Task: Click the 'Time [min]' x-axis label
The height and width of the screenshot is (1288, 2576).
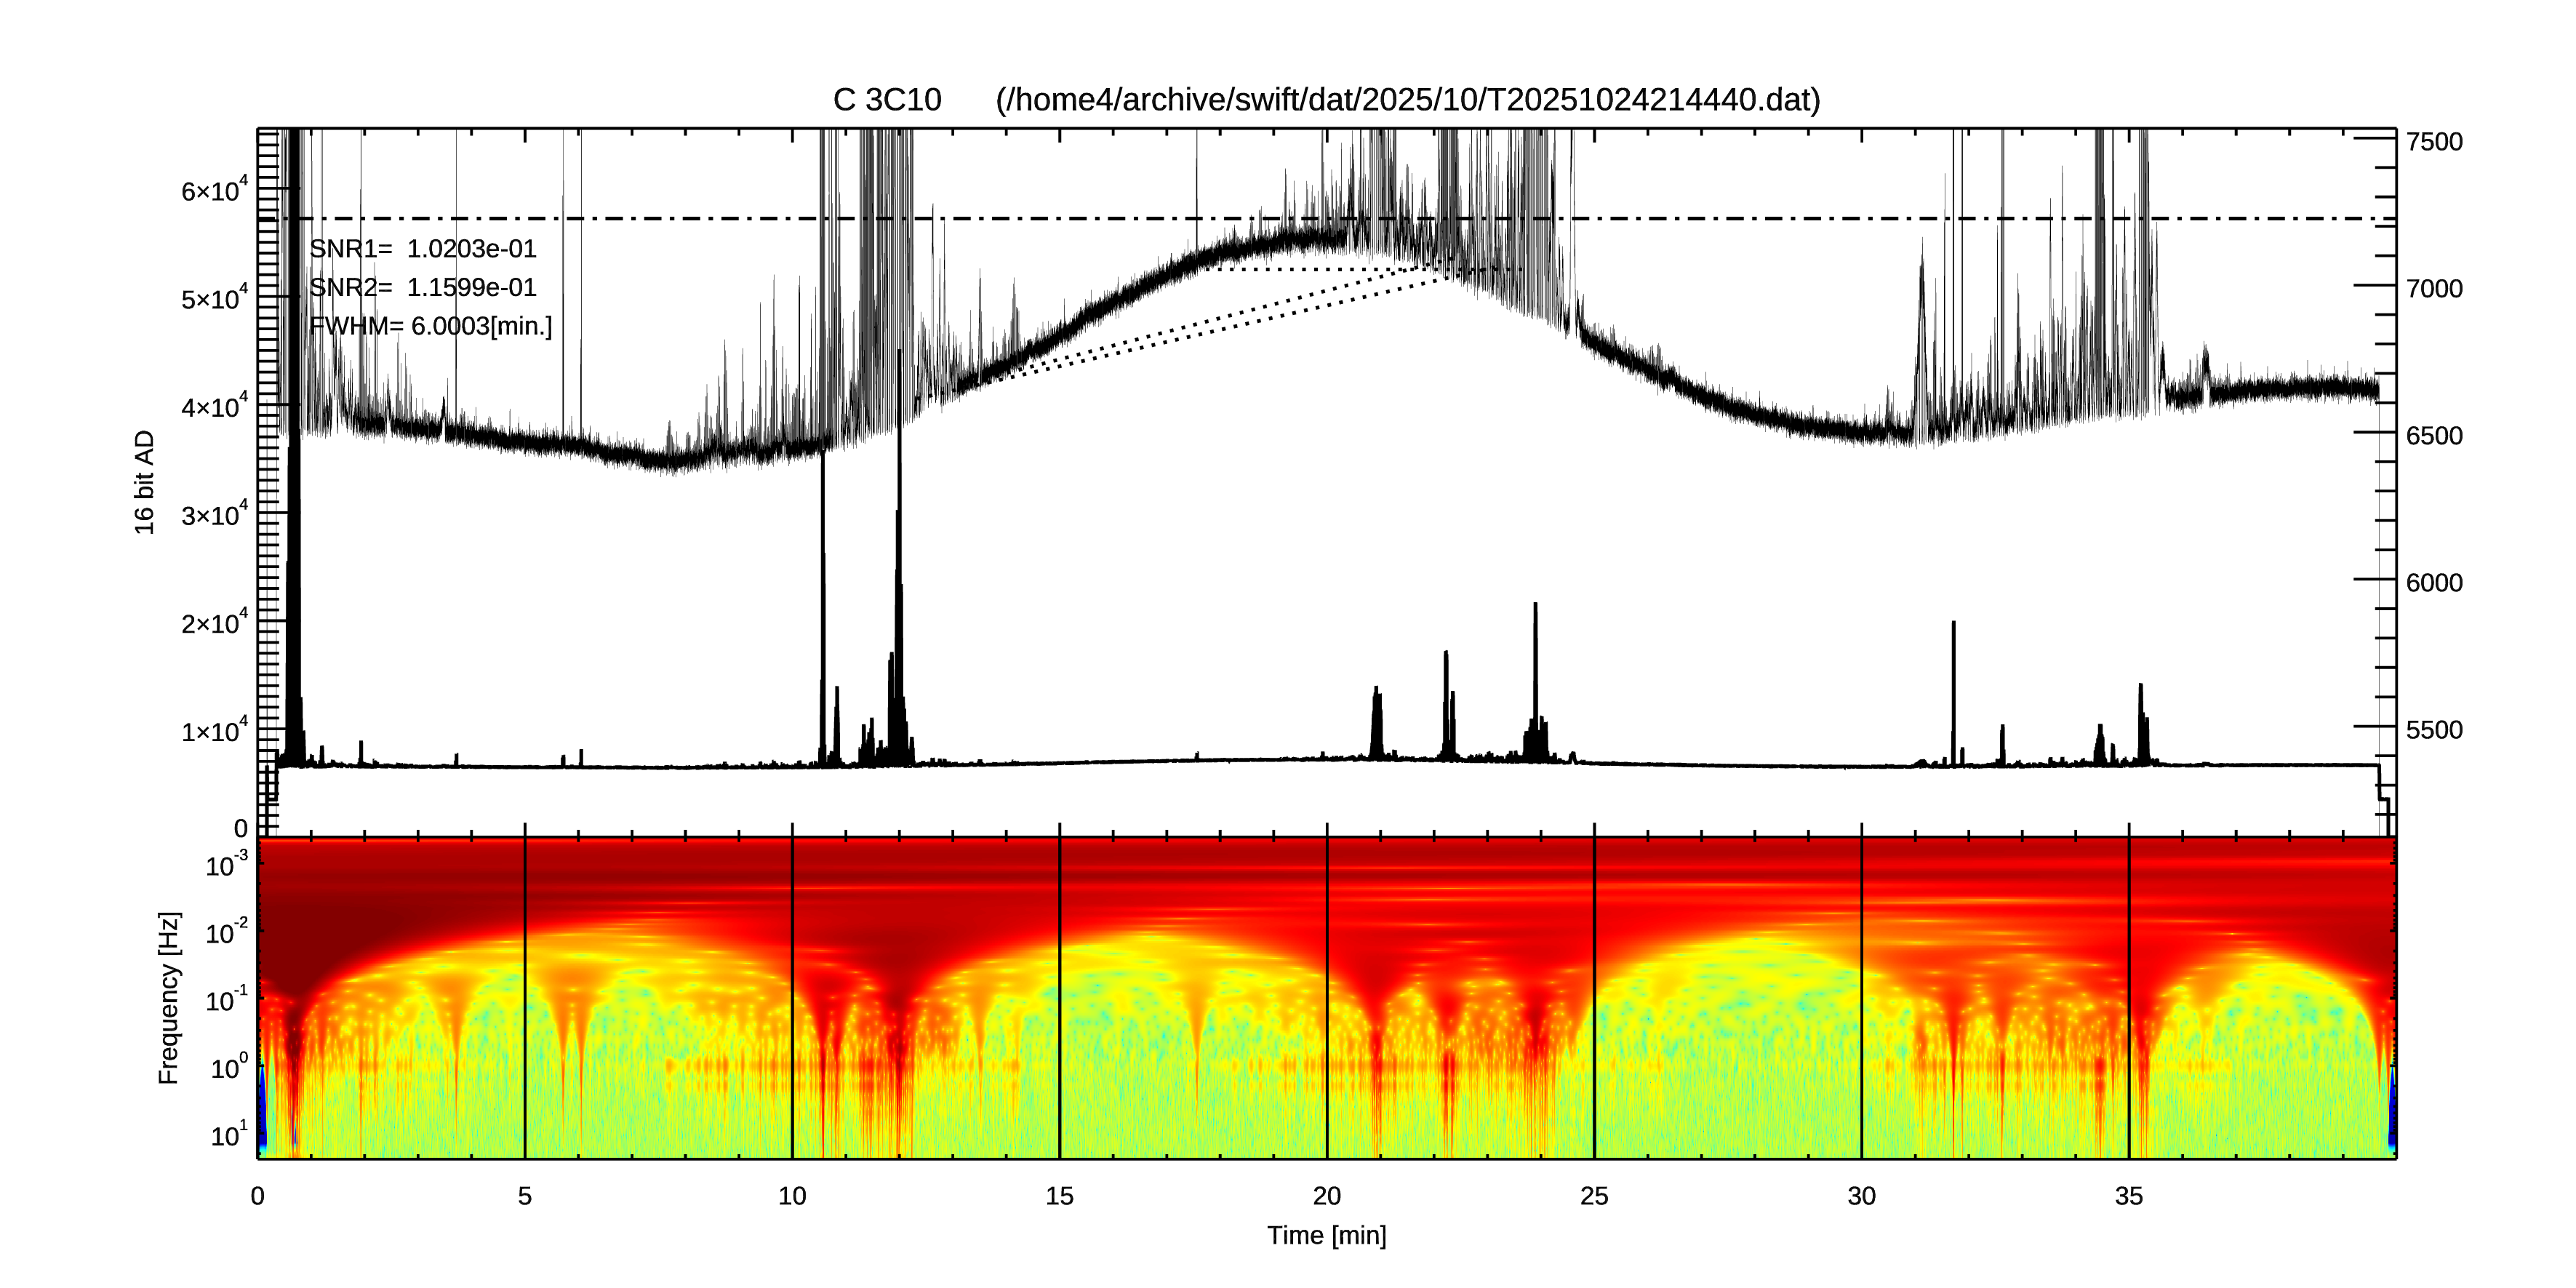Action: [1326, 1236]
